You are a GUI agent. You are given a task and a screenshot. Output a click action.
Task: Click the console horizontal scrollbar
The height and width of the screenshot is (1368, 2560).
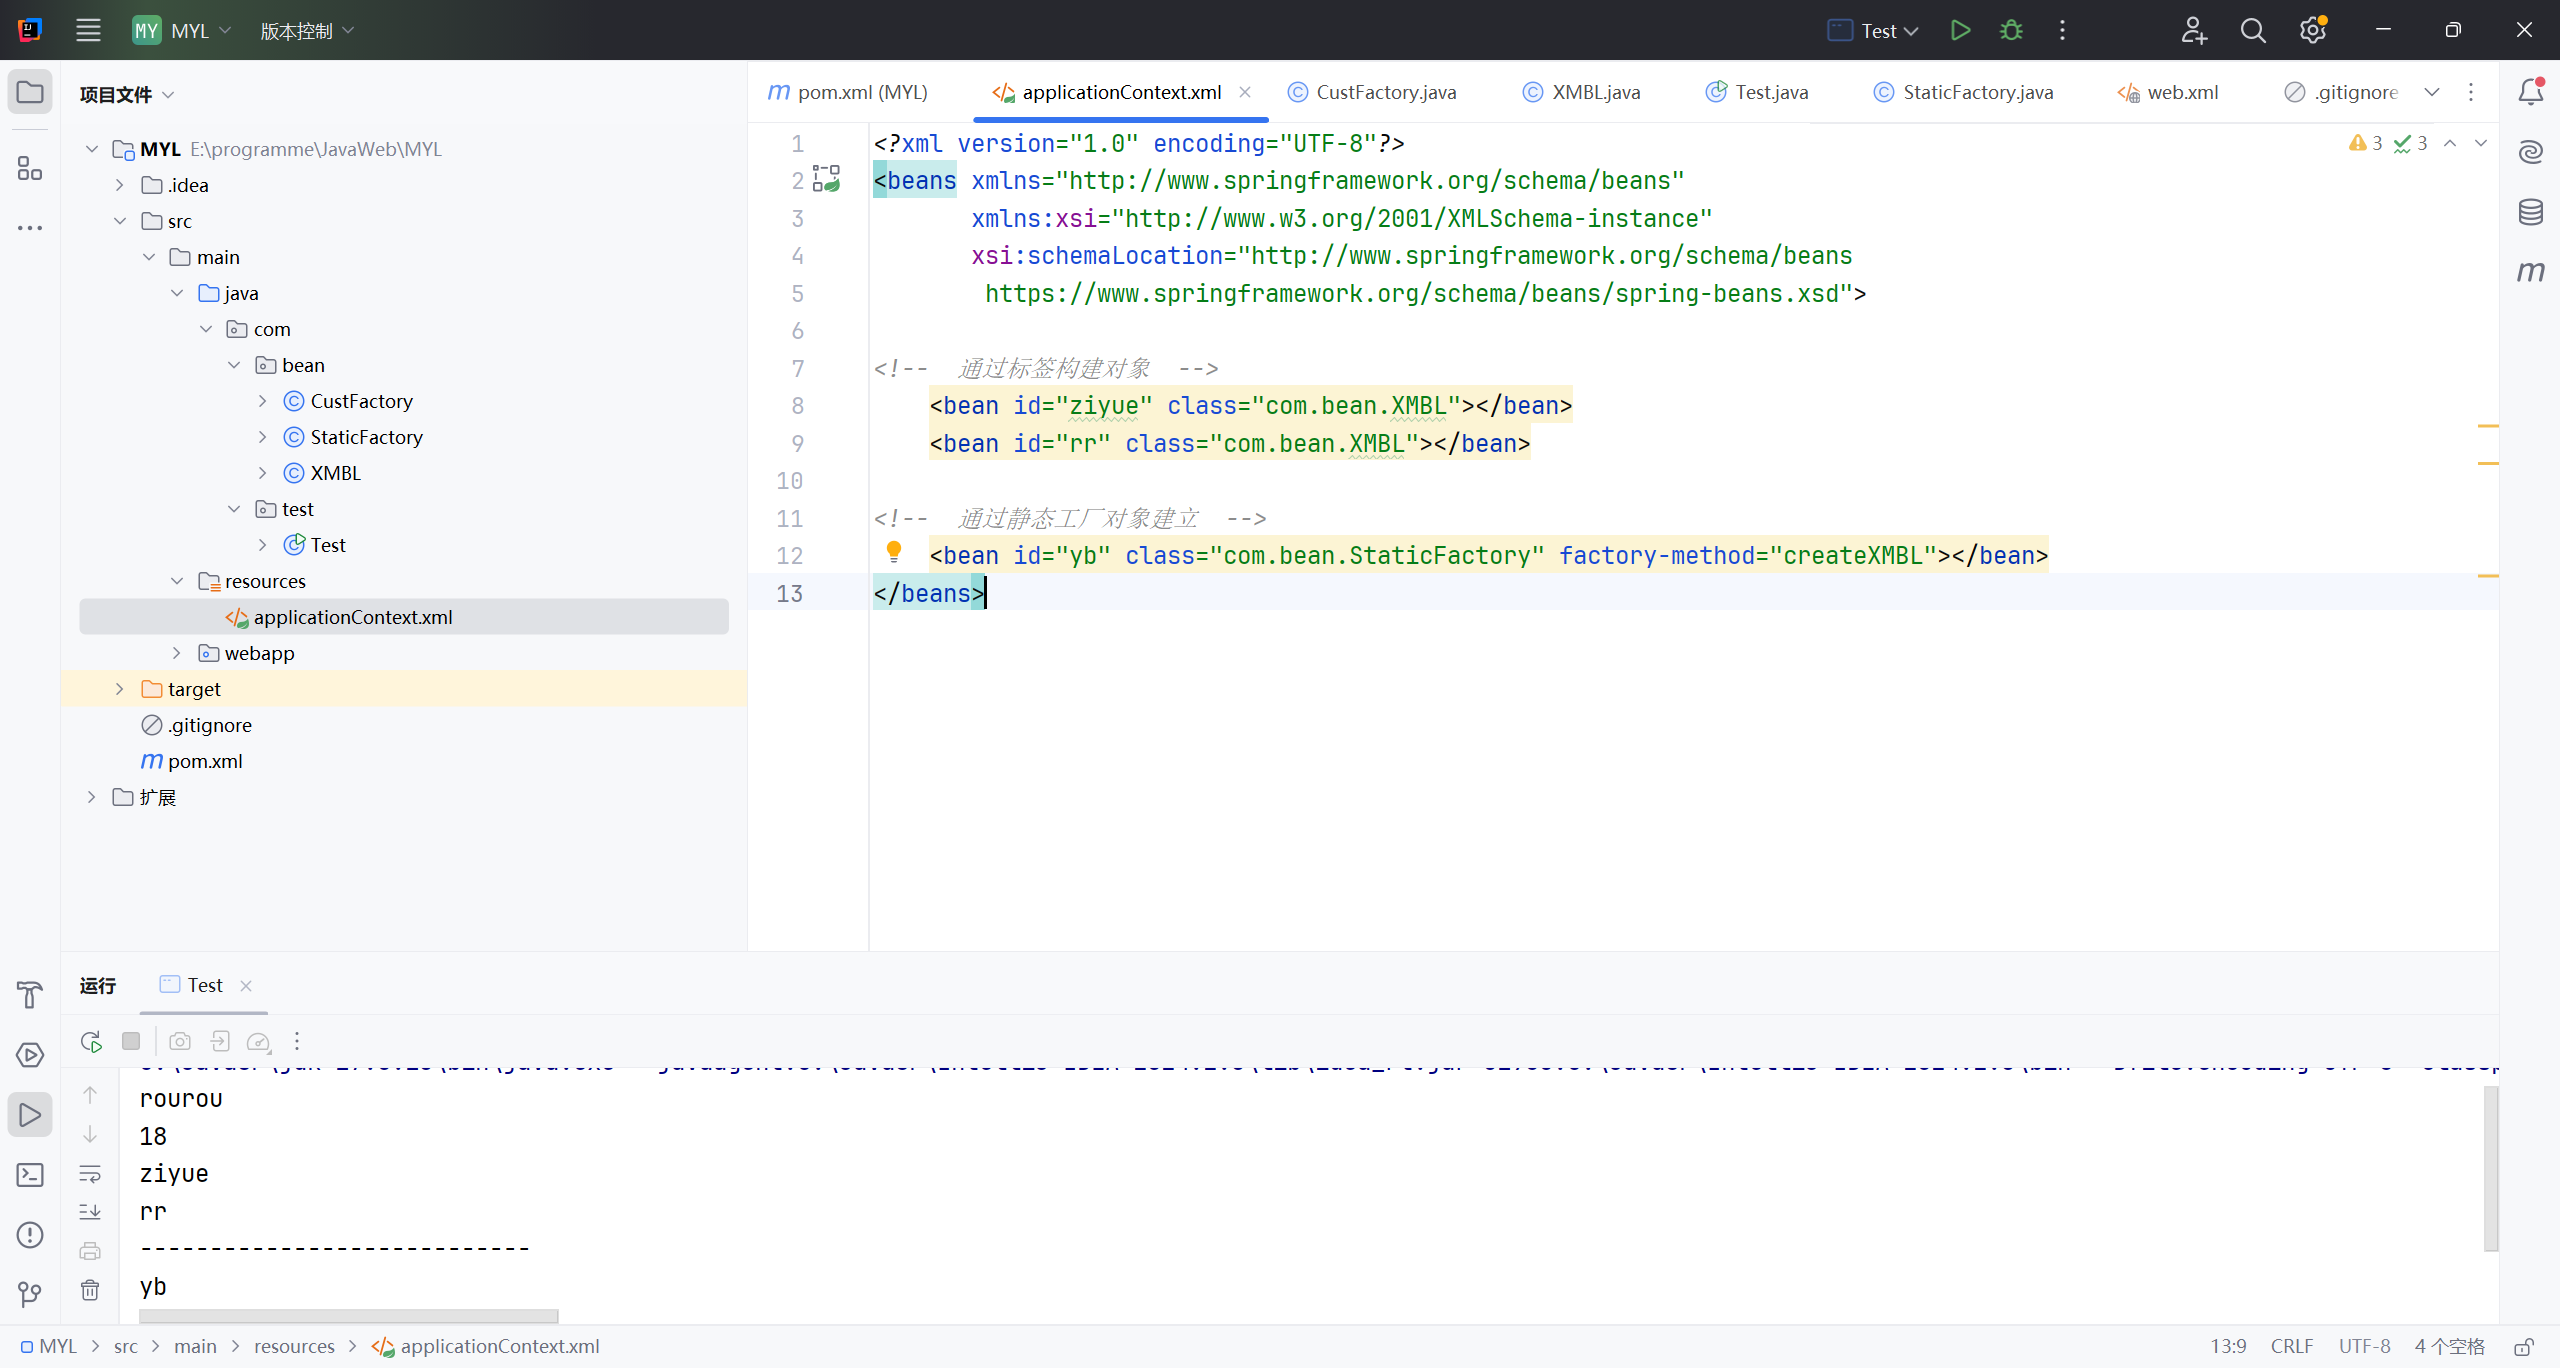pyautogui.click(x=348, y=1315)
